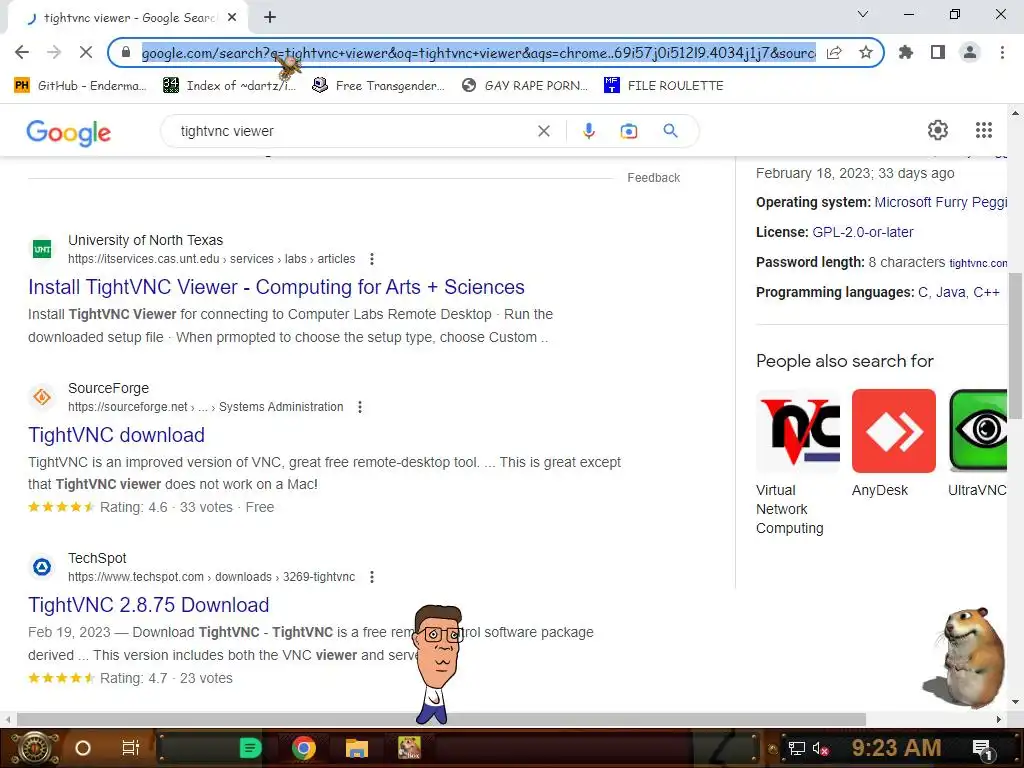
Task: Open Chrome three-dot menu
Action: tap(1002, 52)
